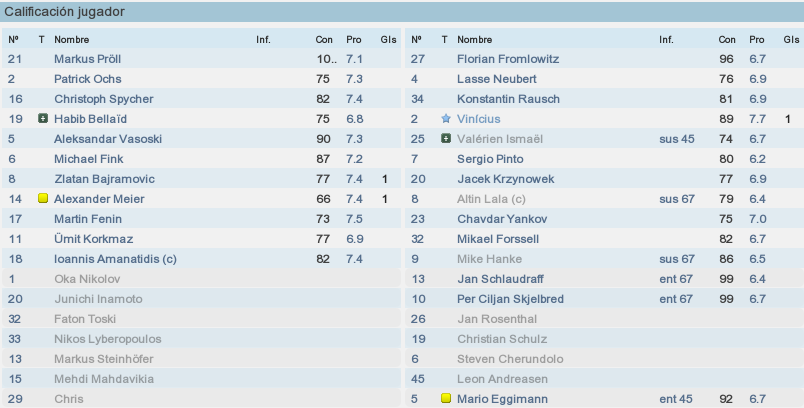Open Florian Fromlowitz player page
This screenshot has height=408, width=804.
click(508, 59)
